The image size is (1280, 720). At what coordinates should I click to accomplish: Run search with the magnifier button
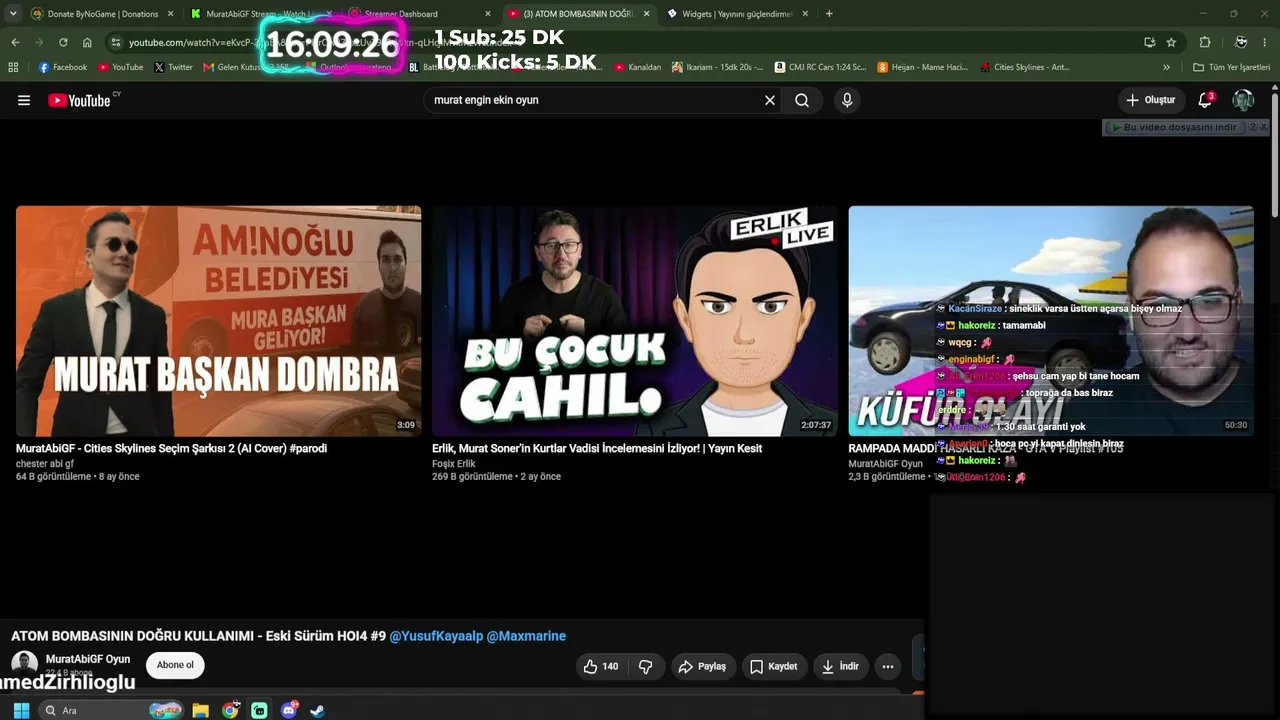pos(802,100)
